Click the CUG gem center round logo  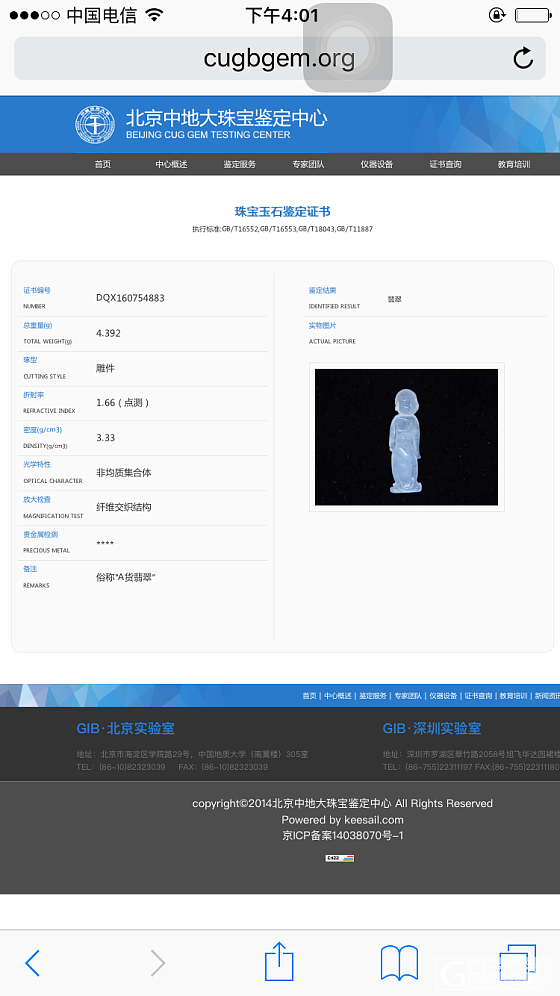(x=95, y=124)
